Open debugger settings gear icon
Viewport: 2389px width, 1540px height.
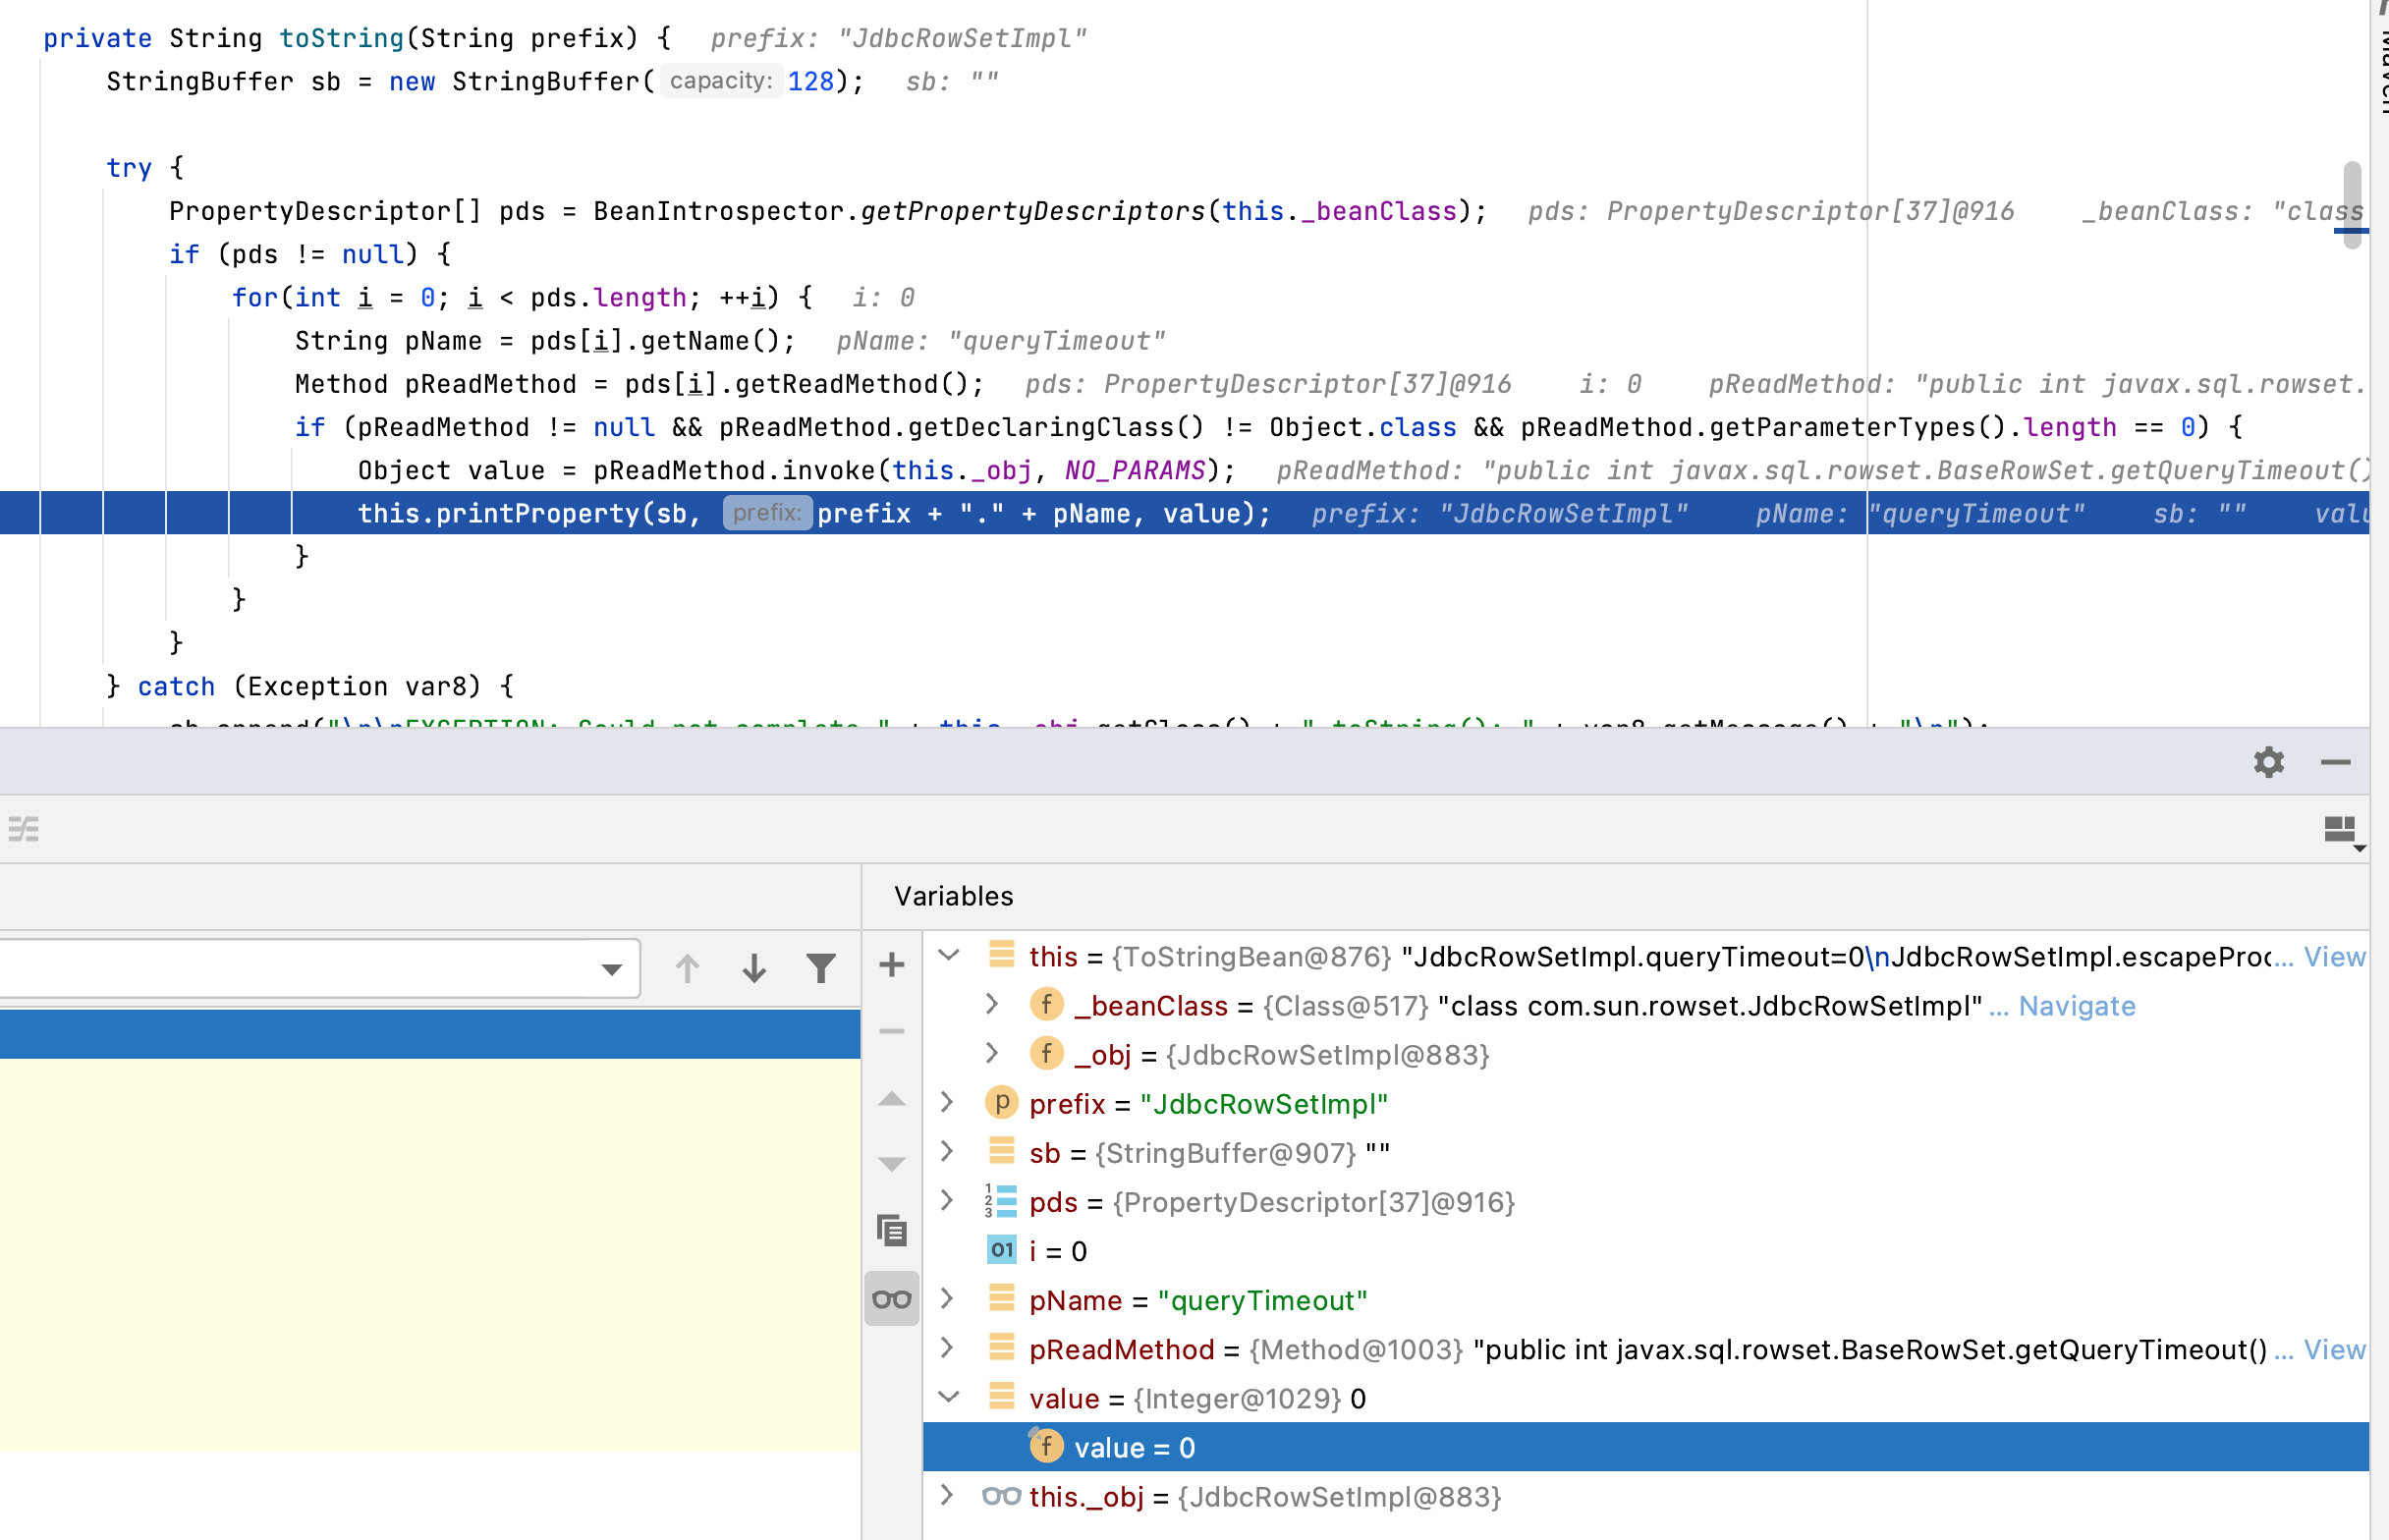(2268, 762)
